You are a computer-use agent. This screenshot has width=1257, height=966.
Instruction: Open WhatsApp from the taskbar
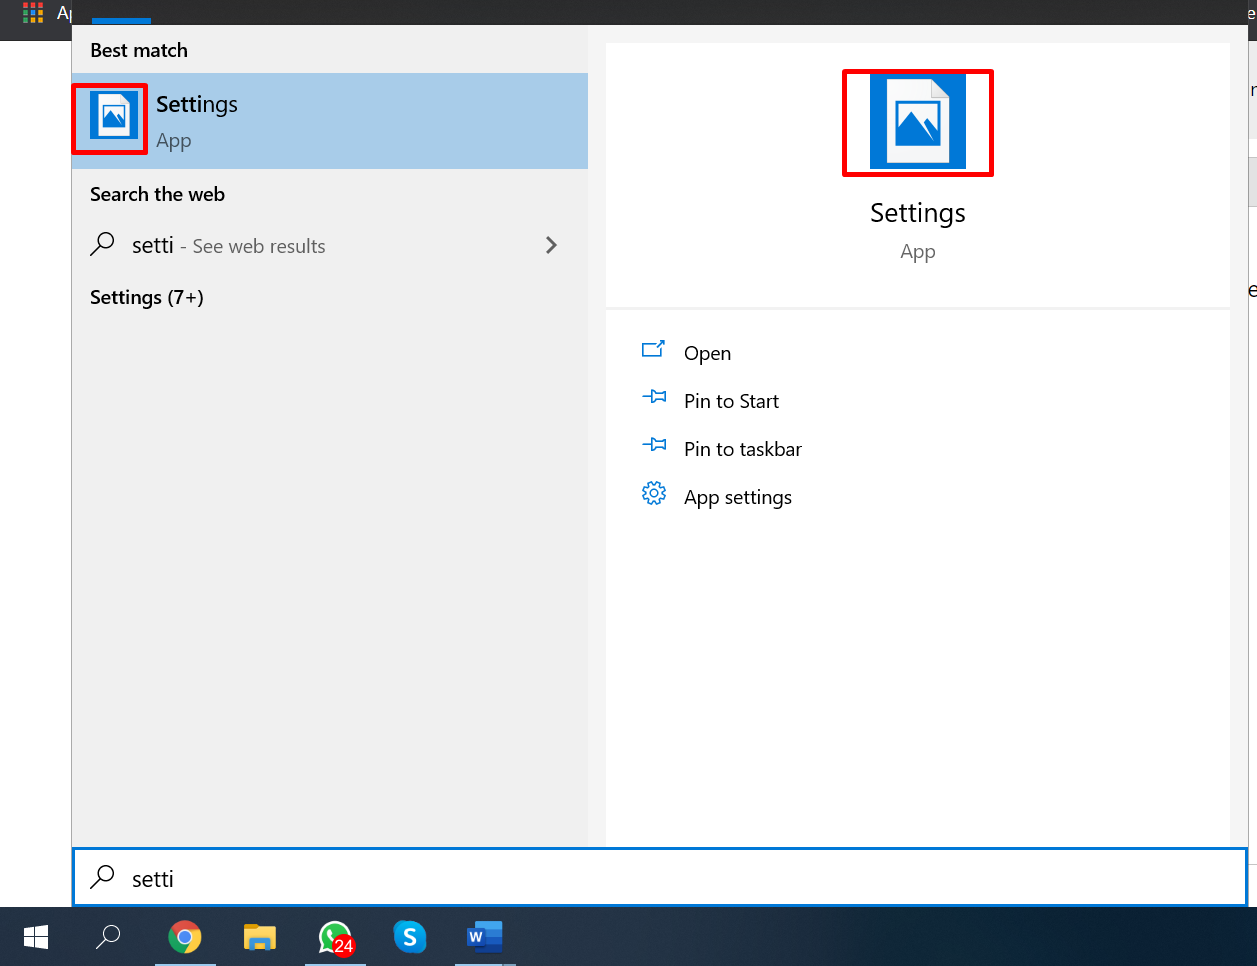point(336,937)
